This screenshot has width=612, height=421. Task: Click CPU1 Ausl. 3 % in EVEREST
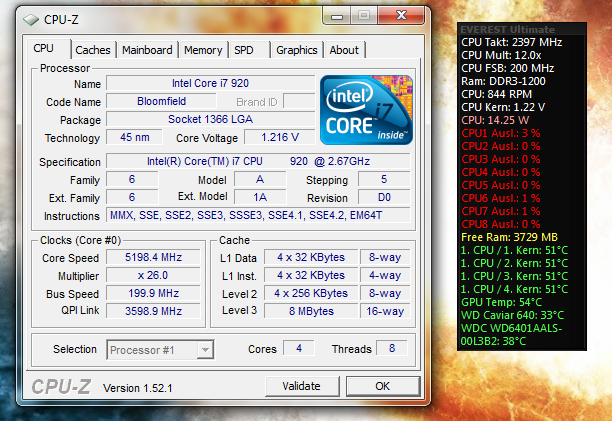tap(501, 133)
